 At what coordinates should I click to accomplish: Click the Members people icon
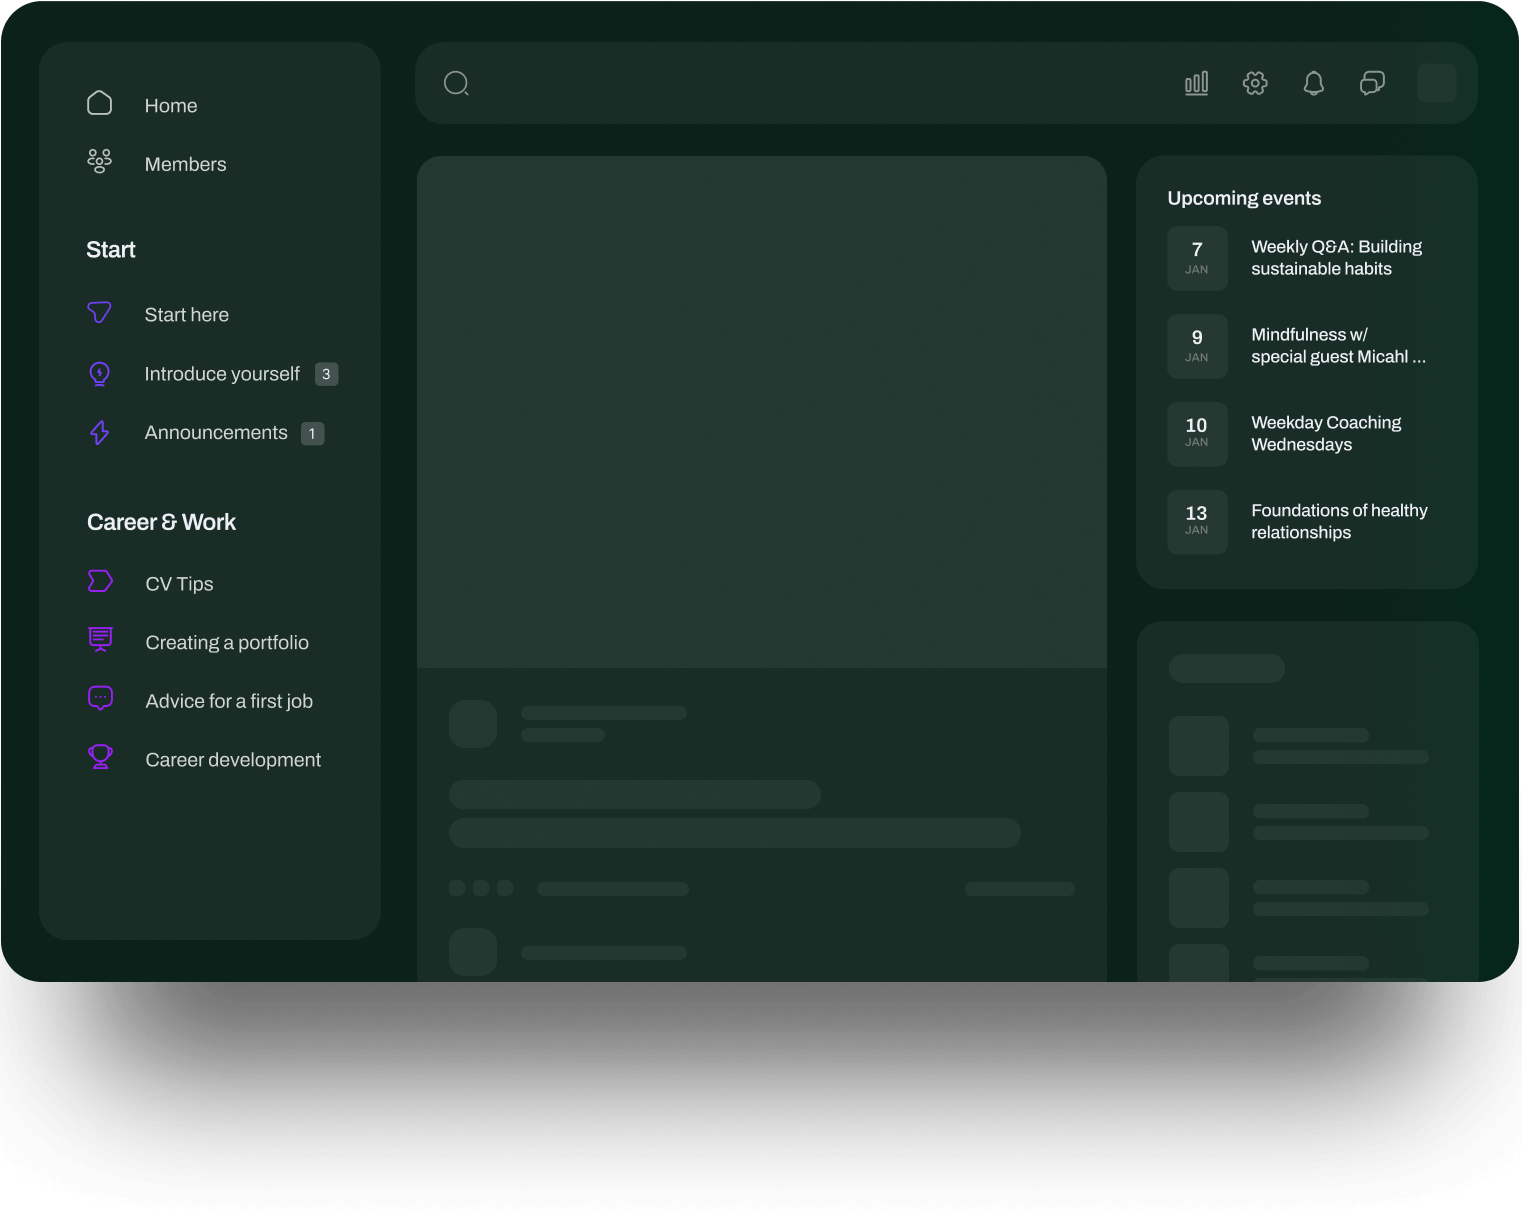100,162
